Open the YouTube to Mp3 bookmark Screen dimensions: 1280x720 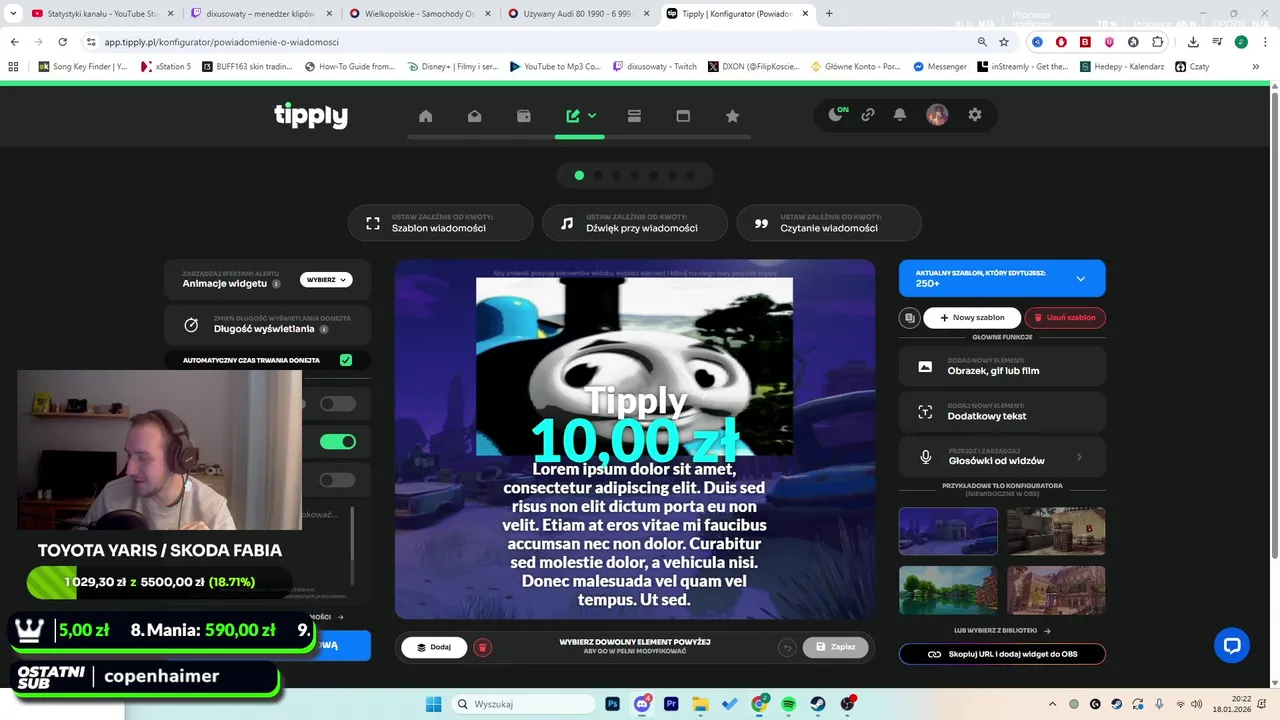pyautogui.click(x=555, y=66)
